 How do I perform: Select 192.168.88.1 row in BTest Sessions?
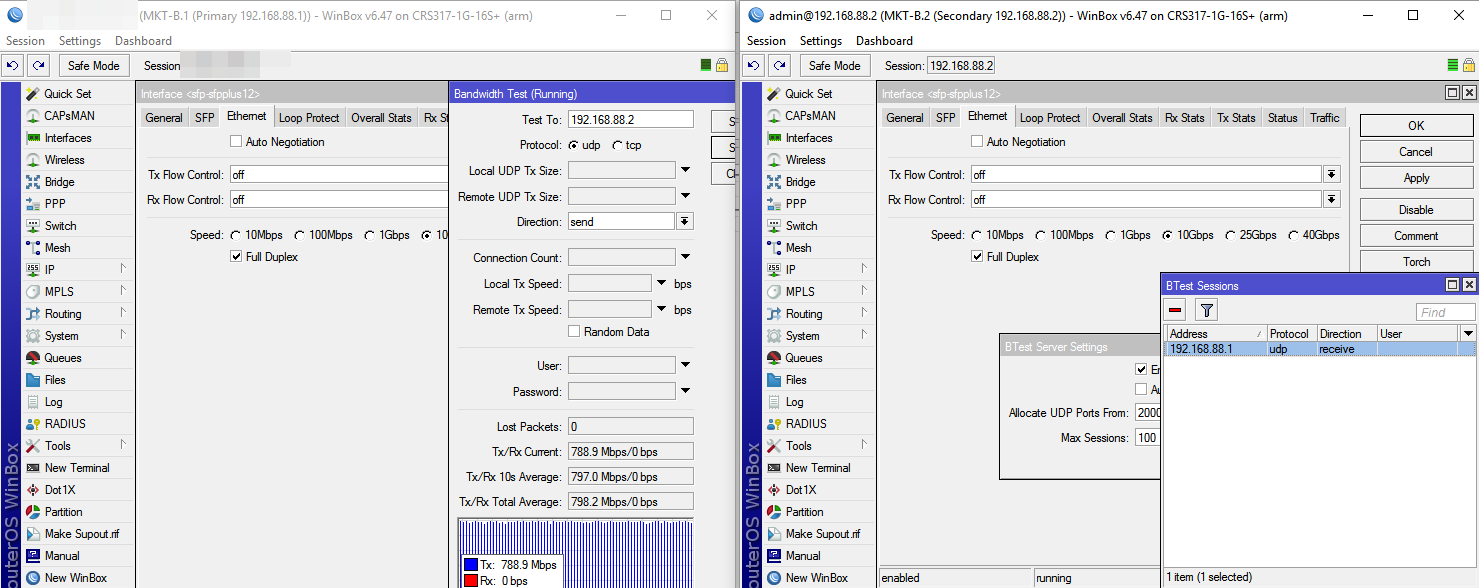tap(1320, 349)
